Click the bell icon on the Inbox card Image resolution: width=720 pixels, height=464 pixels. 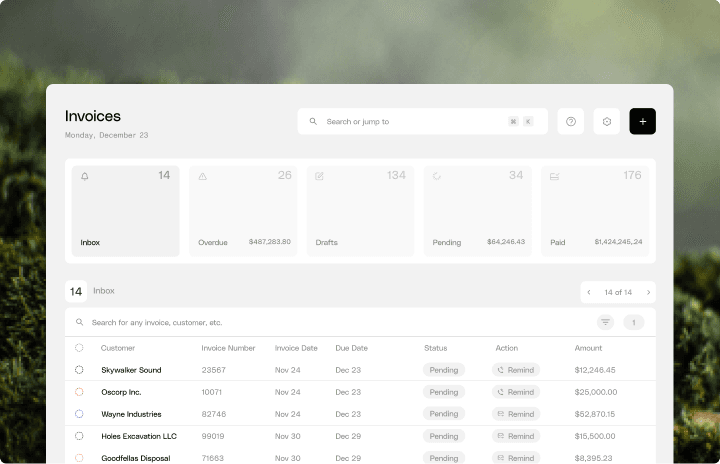[x=85, y=176]
